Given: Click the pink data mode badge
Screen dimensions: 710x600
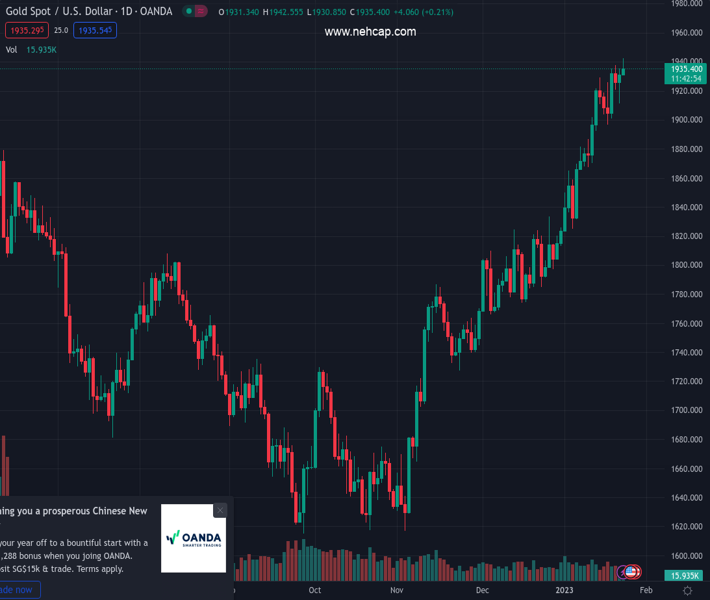Looking at the screenshot, I should 201,11.
